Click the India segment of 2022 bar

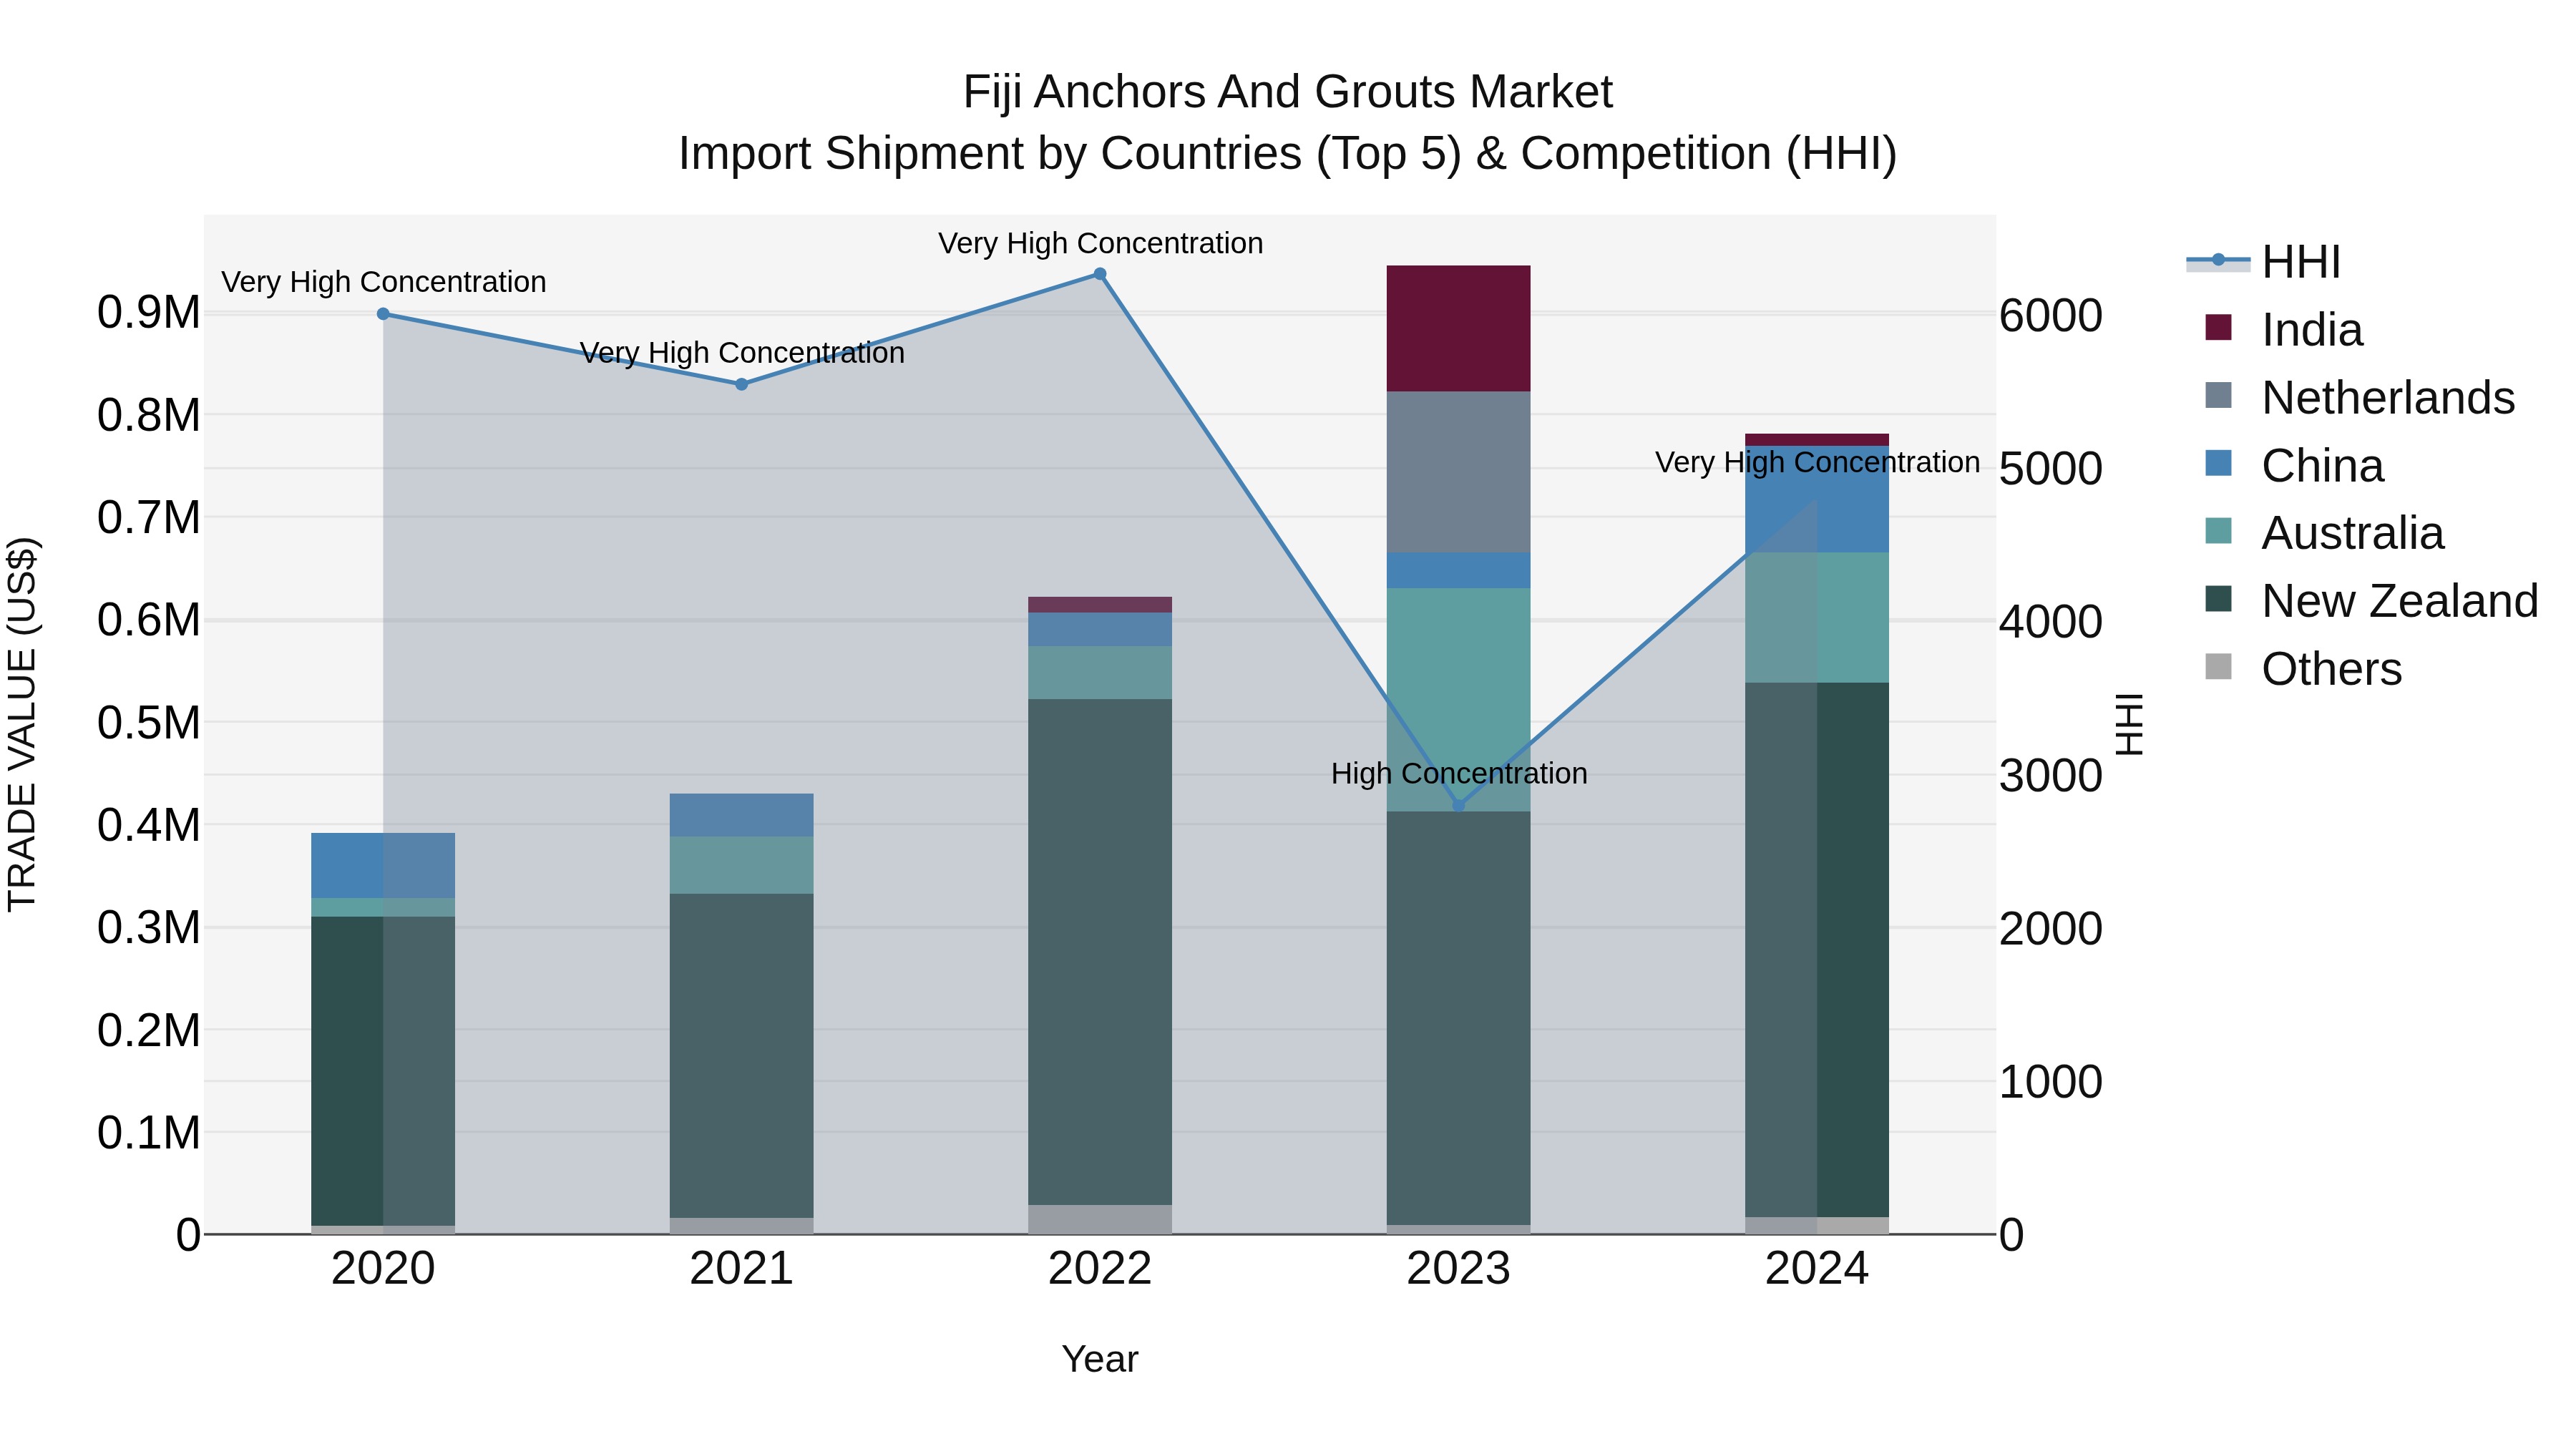tap(1100, 605)
